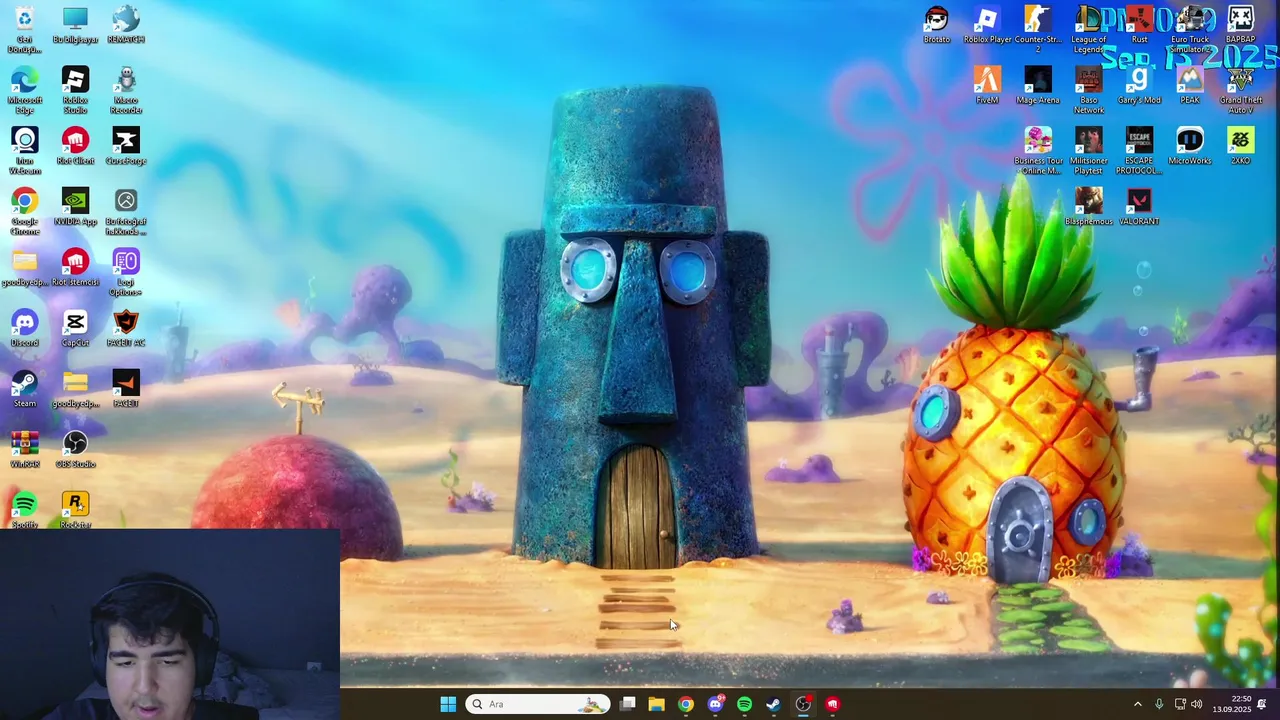The height and width of the screenshot is (720, 1280).
Task: Expand the hidden system tray icons
Action: (1137, 704)
